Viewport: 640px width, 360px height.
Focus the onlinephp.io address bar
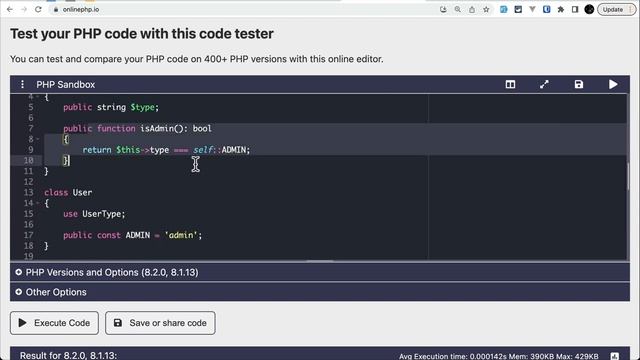pyautogui.click(x=245, y=9)
